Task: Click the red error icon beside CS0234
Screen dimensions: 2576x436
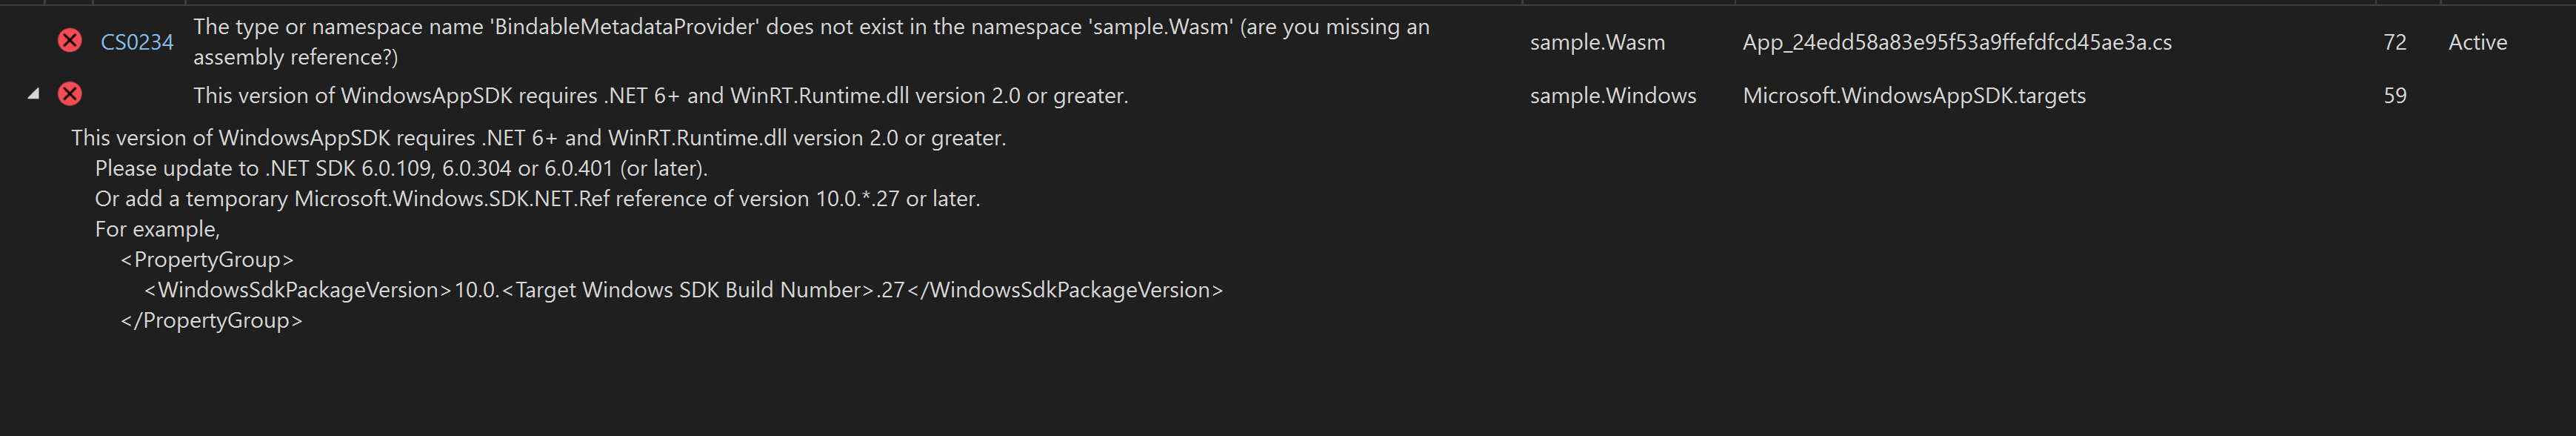Action: 68,41
